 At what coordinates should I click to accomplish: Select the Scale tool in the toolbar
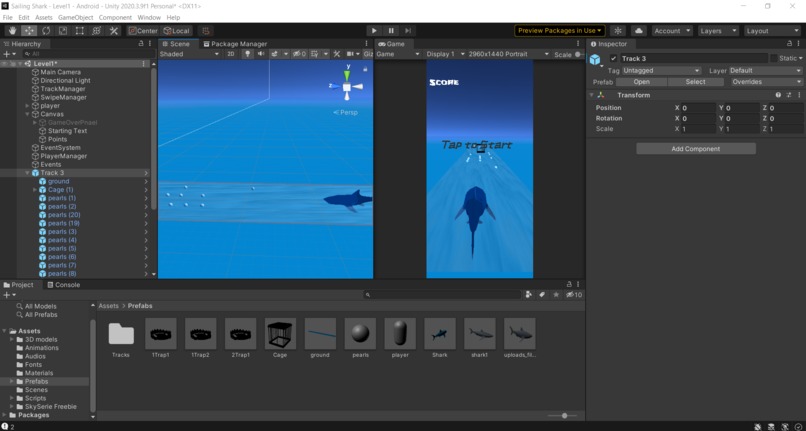point(63,31)
